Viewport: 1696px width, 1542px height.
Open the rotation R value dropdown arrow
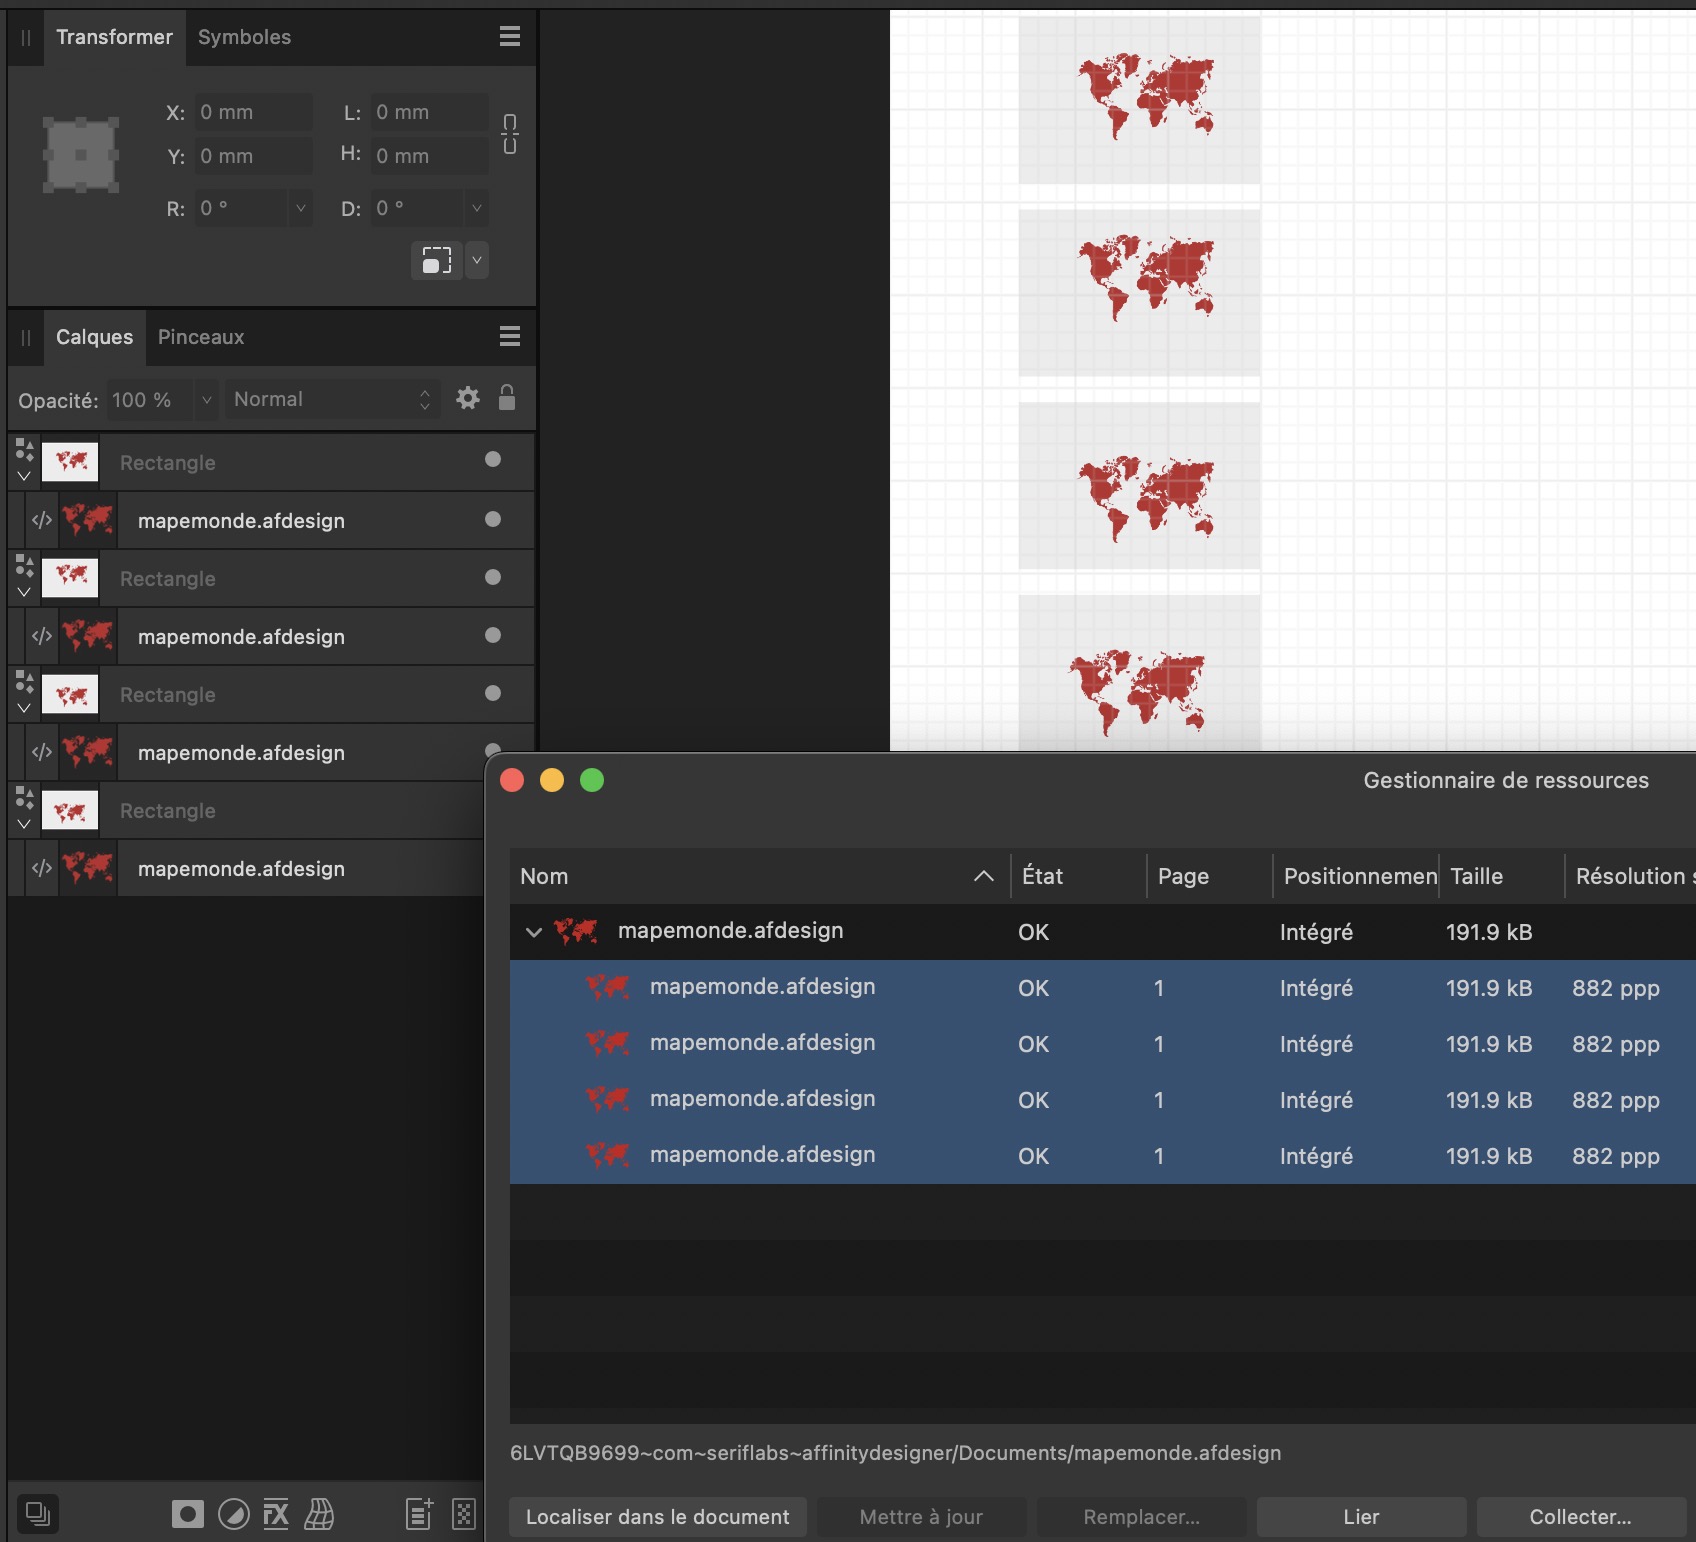(x=300, y=208)
